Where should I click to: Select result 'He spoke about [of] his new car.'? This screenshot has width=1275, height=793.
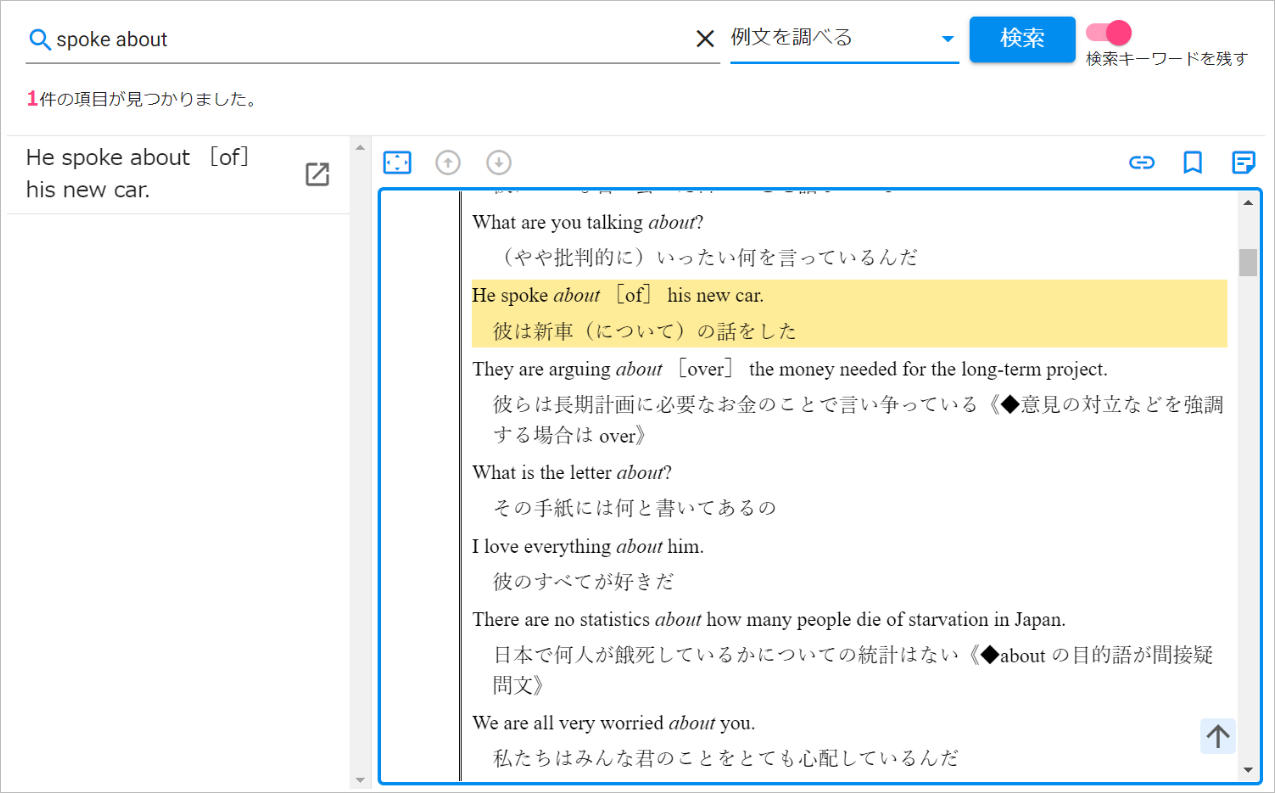click(178, 174)
